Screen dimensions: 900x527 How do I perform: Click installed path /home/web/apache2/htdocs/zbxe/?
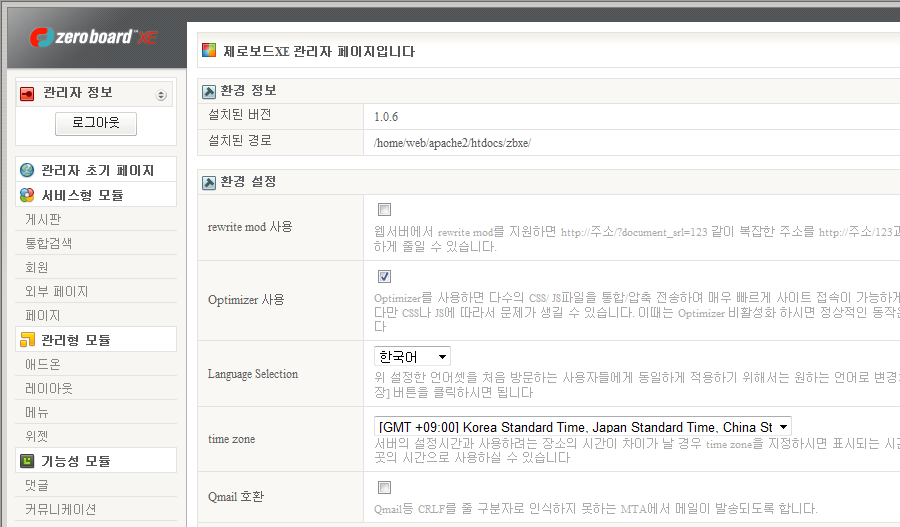coord(452,143)
